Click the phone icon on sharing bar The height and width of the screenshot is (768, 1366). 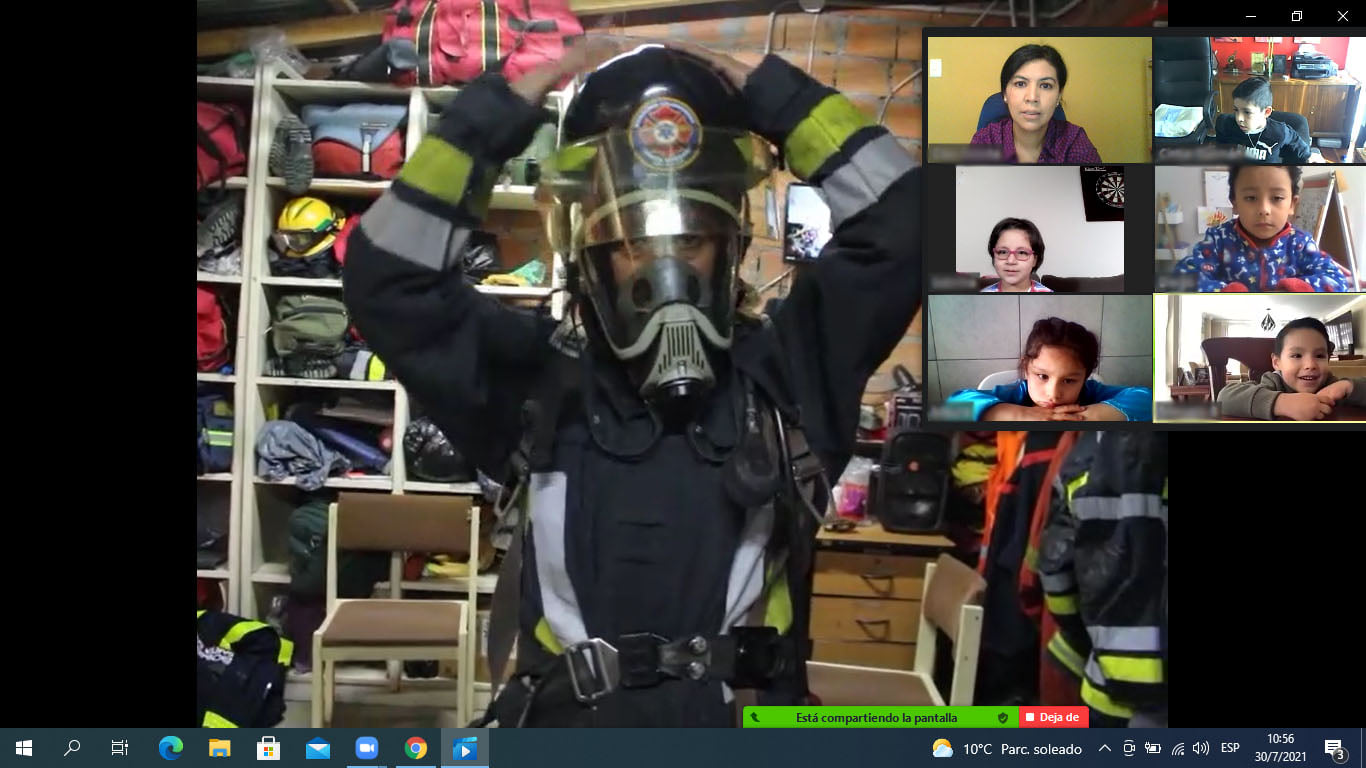click(x=755, y=717)
